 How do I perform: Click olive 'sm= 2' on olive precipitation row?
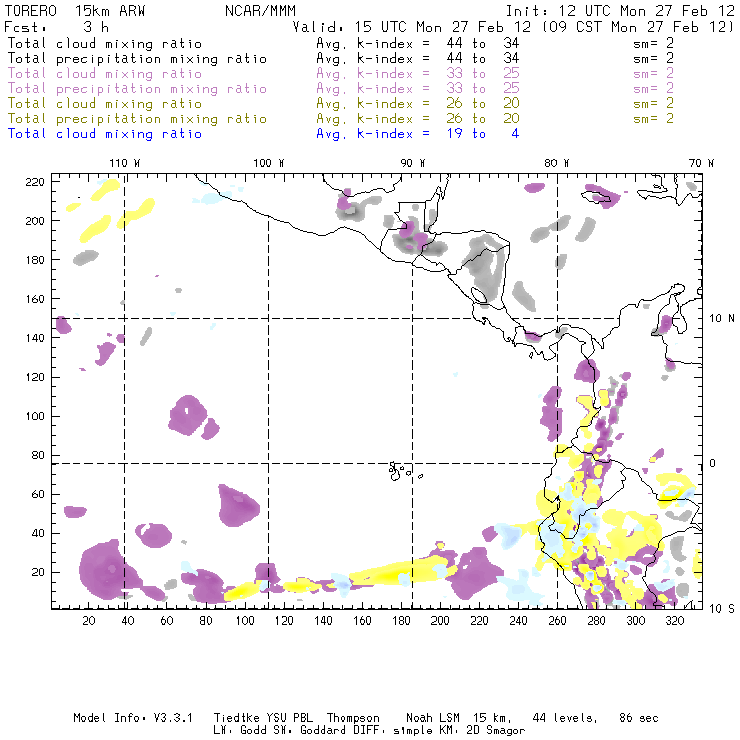[654, 118]
